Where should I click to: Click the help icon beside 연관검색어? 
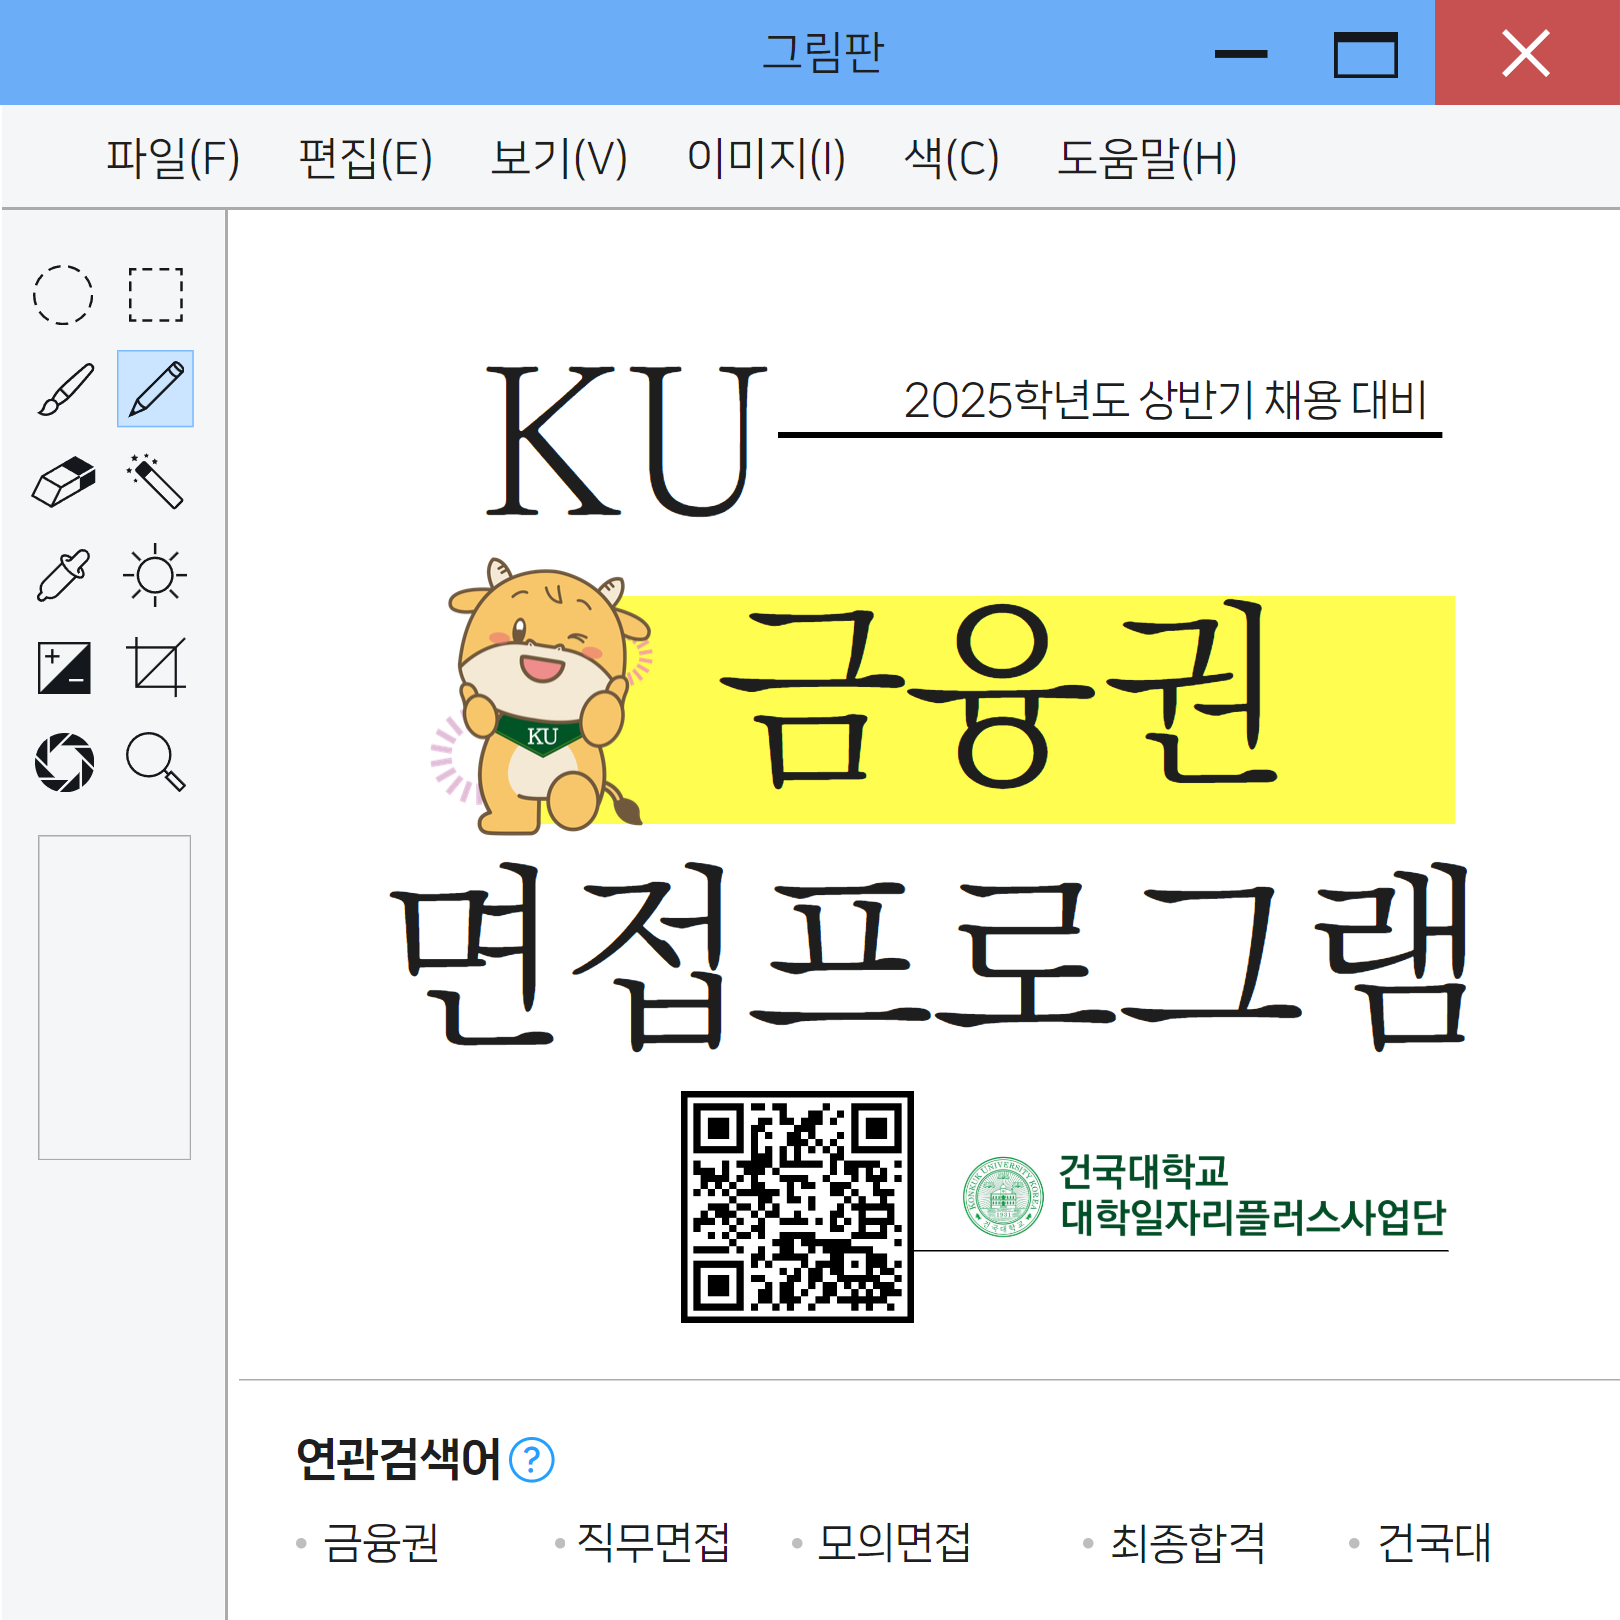[x=532, y=1460]
